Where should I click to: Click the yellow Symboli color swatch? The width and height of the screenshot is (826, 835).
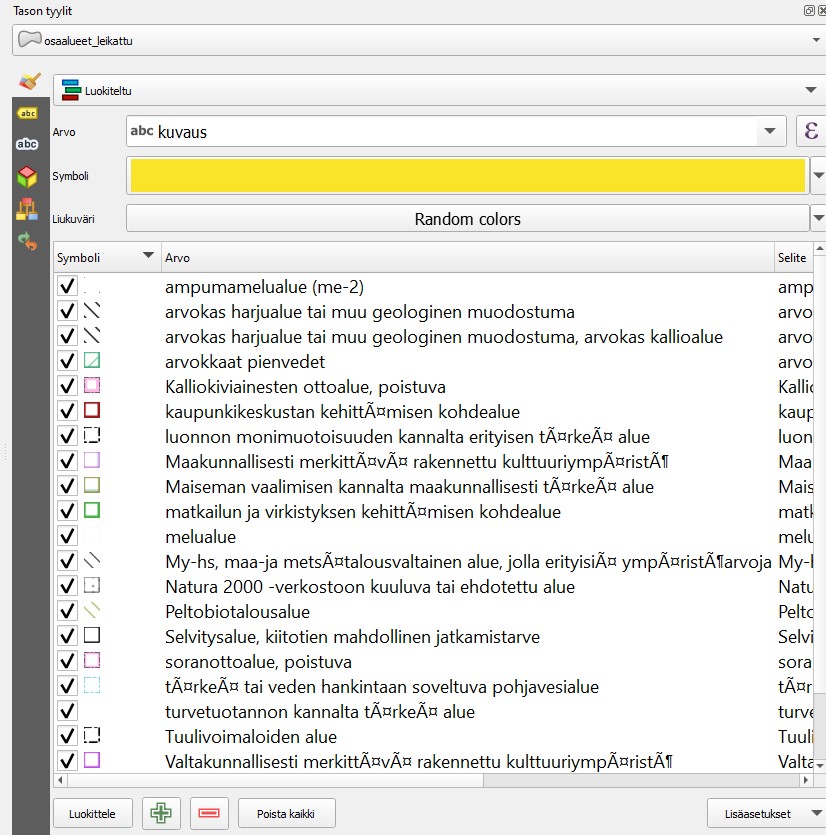(x=468, y=175)
